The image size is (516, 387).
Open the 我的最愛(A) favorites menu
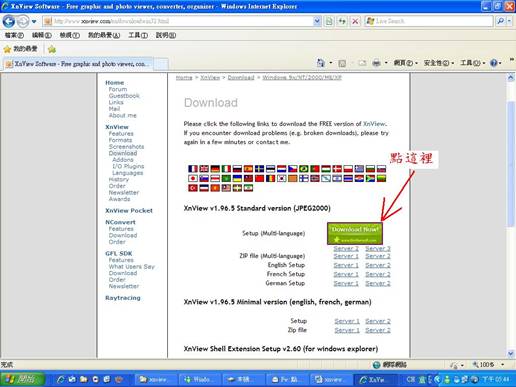point(104,35)
